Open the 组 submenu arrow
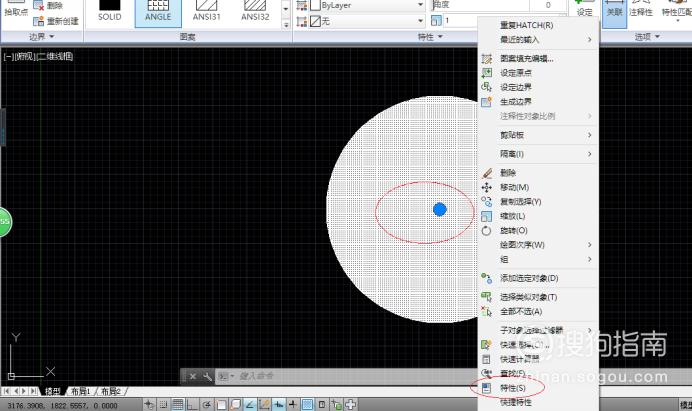This screenshot has height=411, width=692. click(x=590, y=259)
